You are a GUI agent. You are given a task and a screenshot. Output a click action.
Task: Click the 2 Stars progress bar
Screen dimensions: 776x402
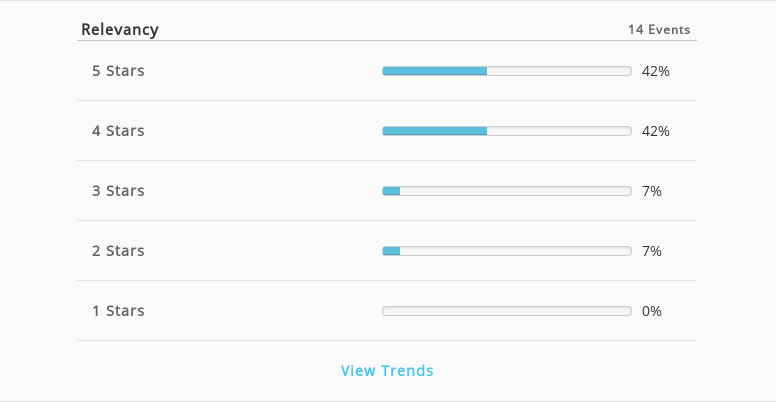tap(507, 251)
